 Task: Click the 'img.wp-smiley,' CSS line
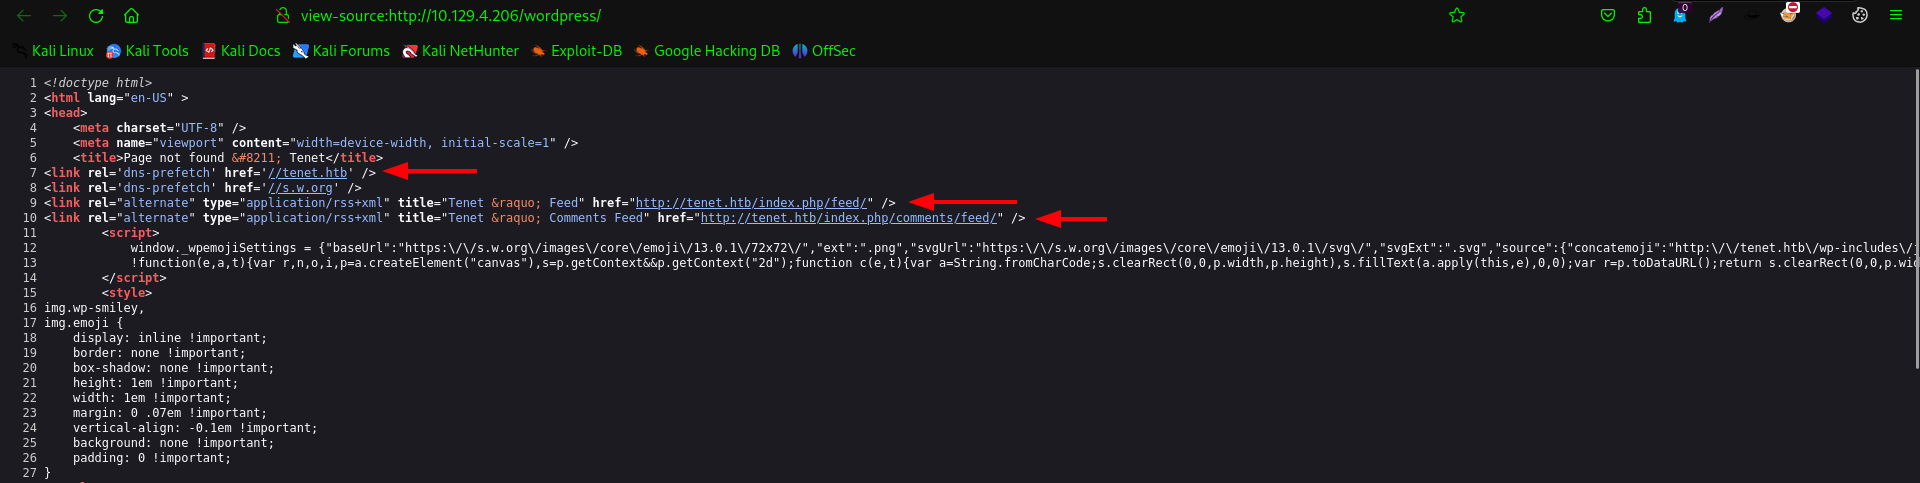tap(94, 308)
